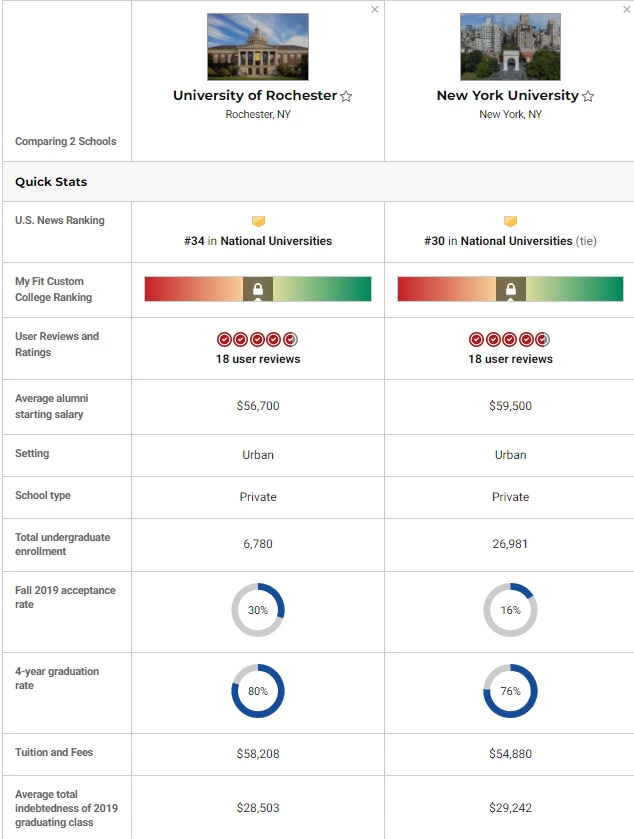
Task: Click the Rochester, NY location text
Action: 258,115
